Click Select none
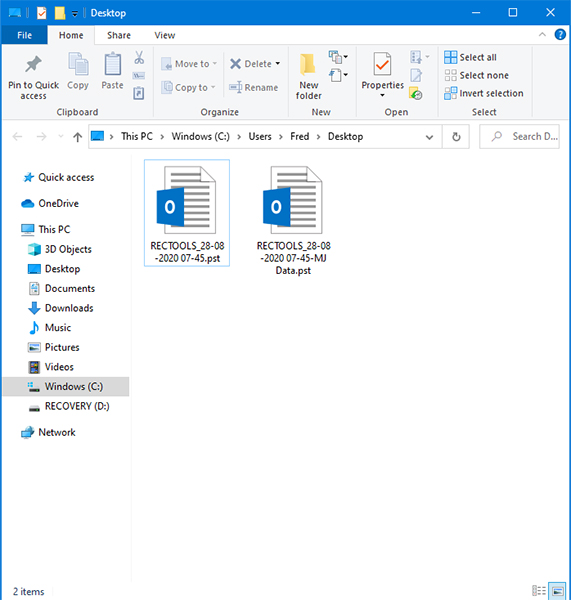The width and height of the screenshot is (571, 600). pyautogui.click(x=477, y=75)
